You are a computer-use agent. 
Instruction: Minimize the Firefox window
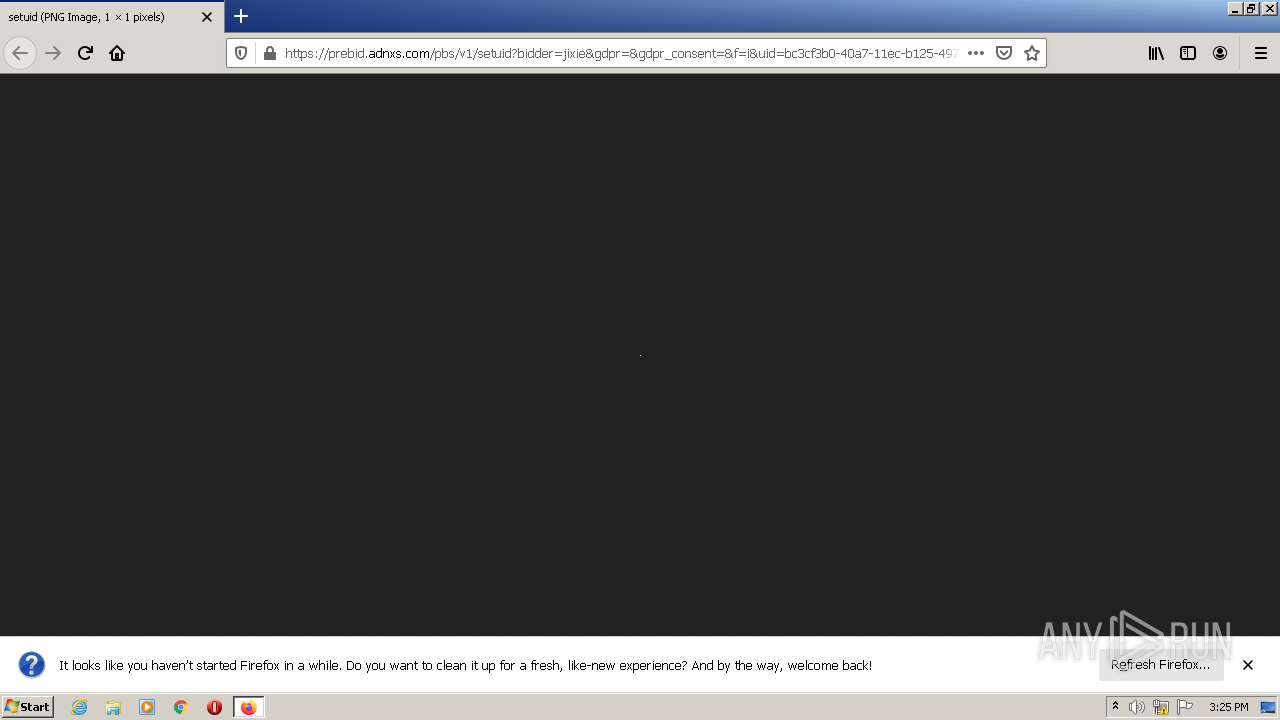click(1235, 8)
